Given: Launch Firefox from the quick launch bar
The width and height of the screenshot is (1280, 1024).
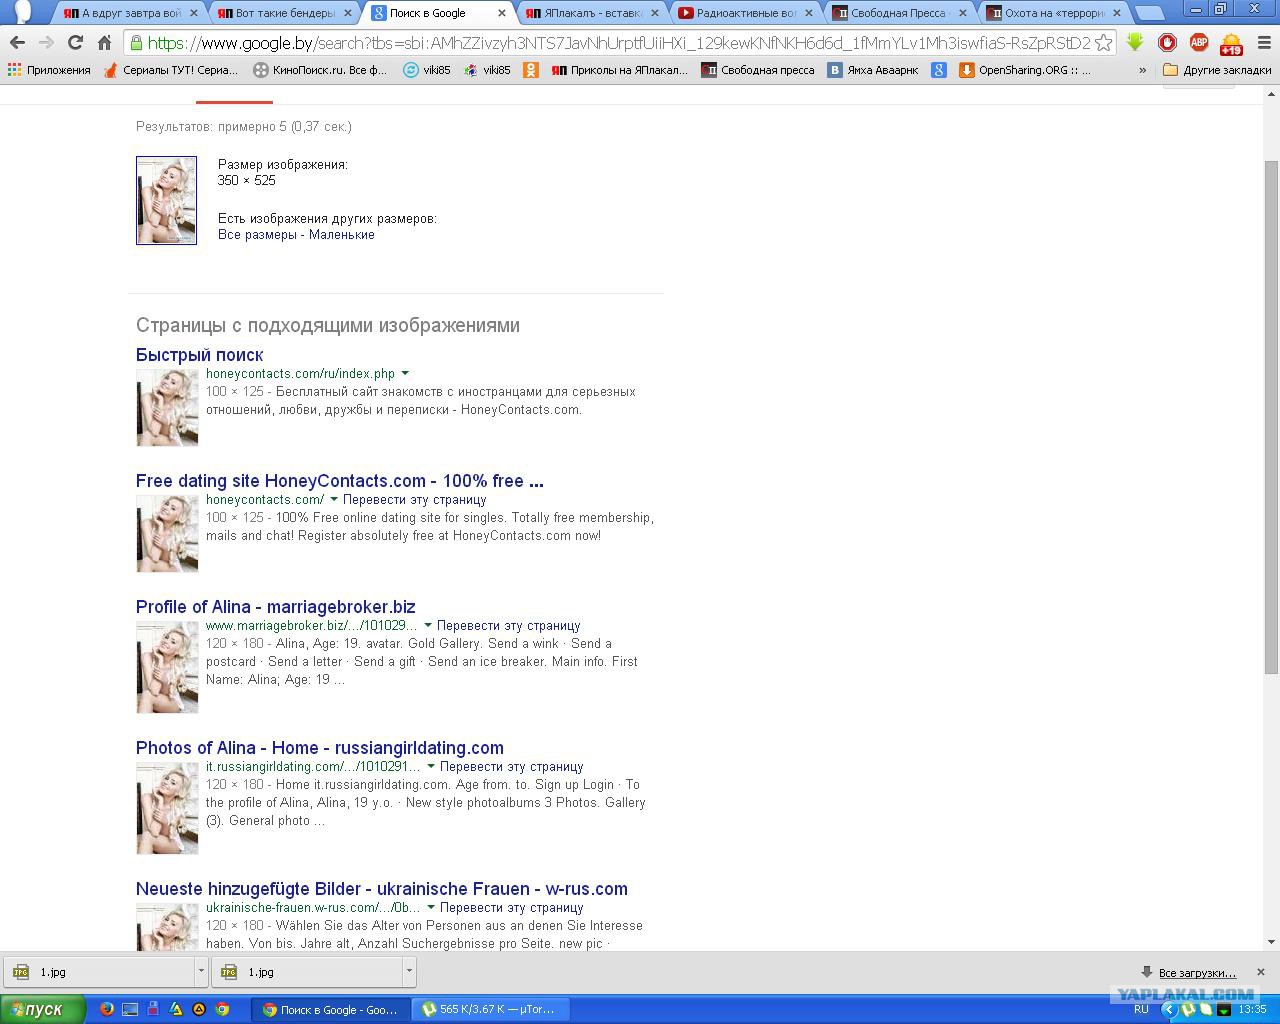Looking at the screenshot, I should pos(106,1009).
